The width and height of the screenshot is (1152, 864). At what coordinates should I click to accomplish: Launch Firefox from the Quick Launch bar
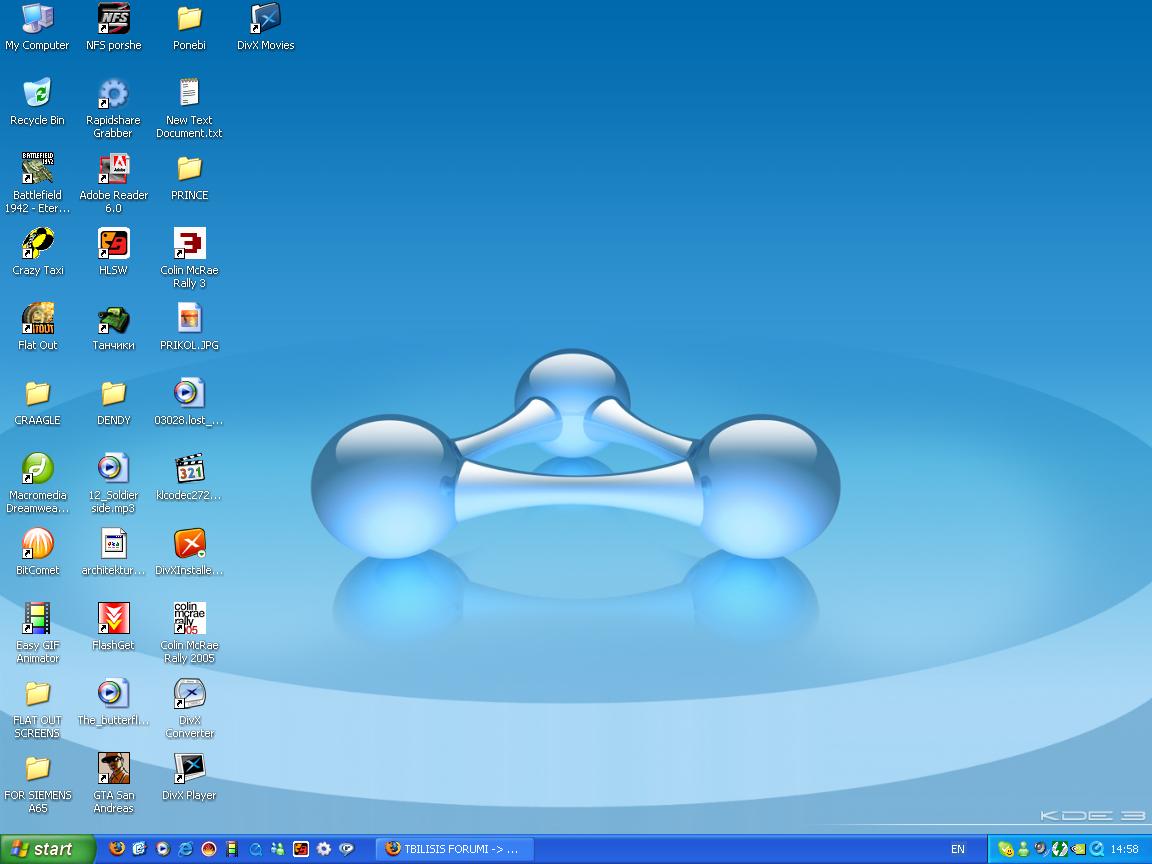tap(117, 849)
